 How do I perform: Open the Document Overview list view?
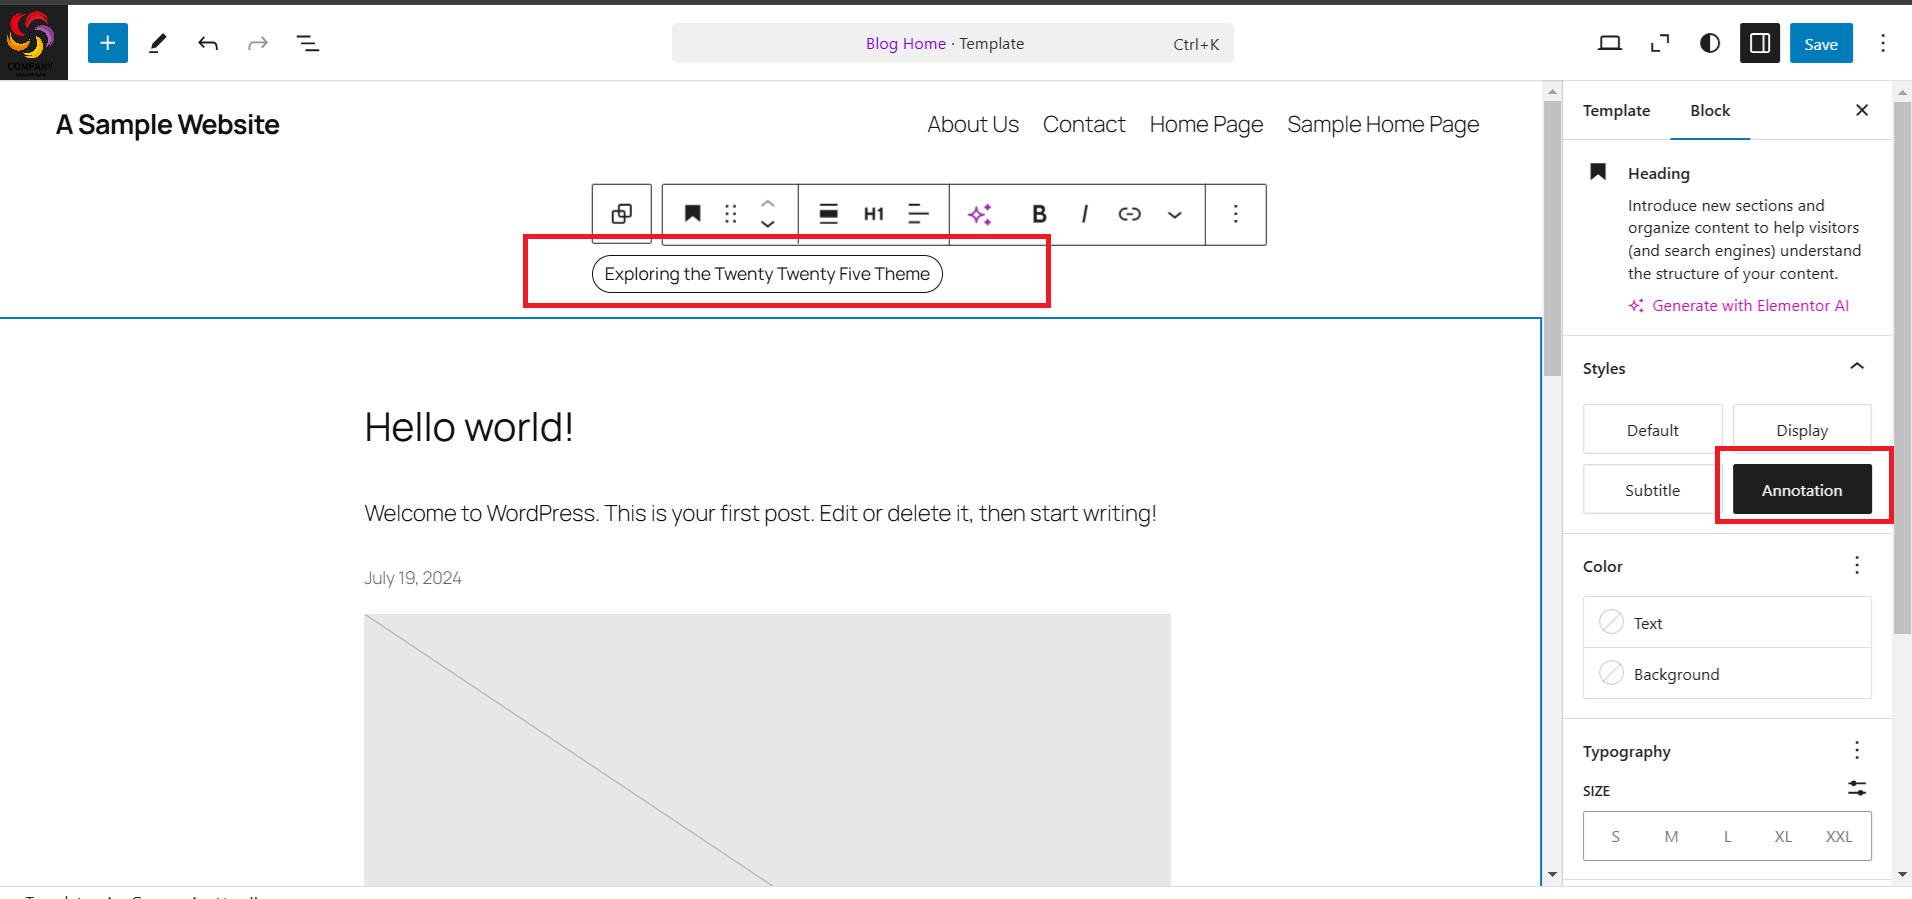tap(308, 43)
